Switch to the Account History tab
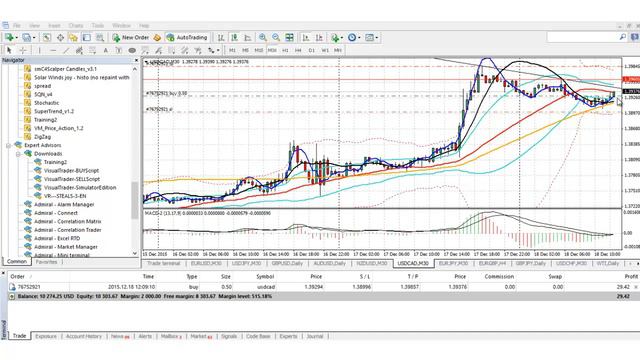The image size is (640, 360). (x=84, y=336)
